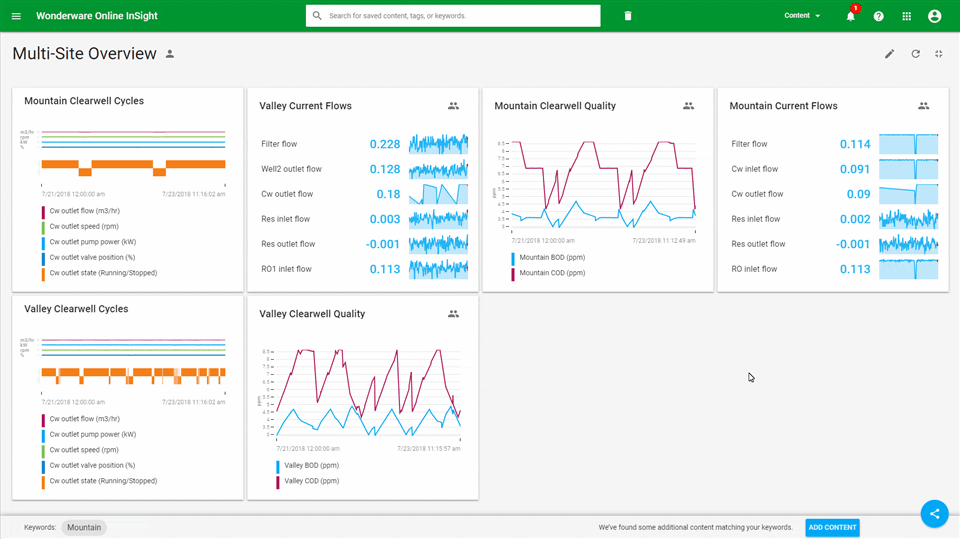Image resolution: width=960 pixels, height=539 pixels.
Task: Click shared icon on Valley Clearwell Quality
Action: (453, 314)
